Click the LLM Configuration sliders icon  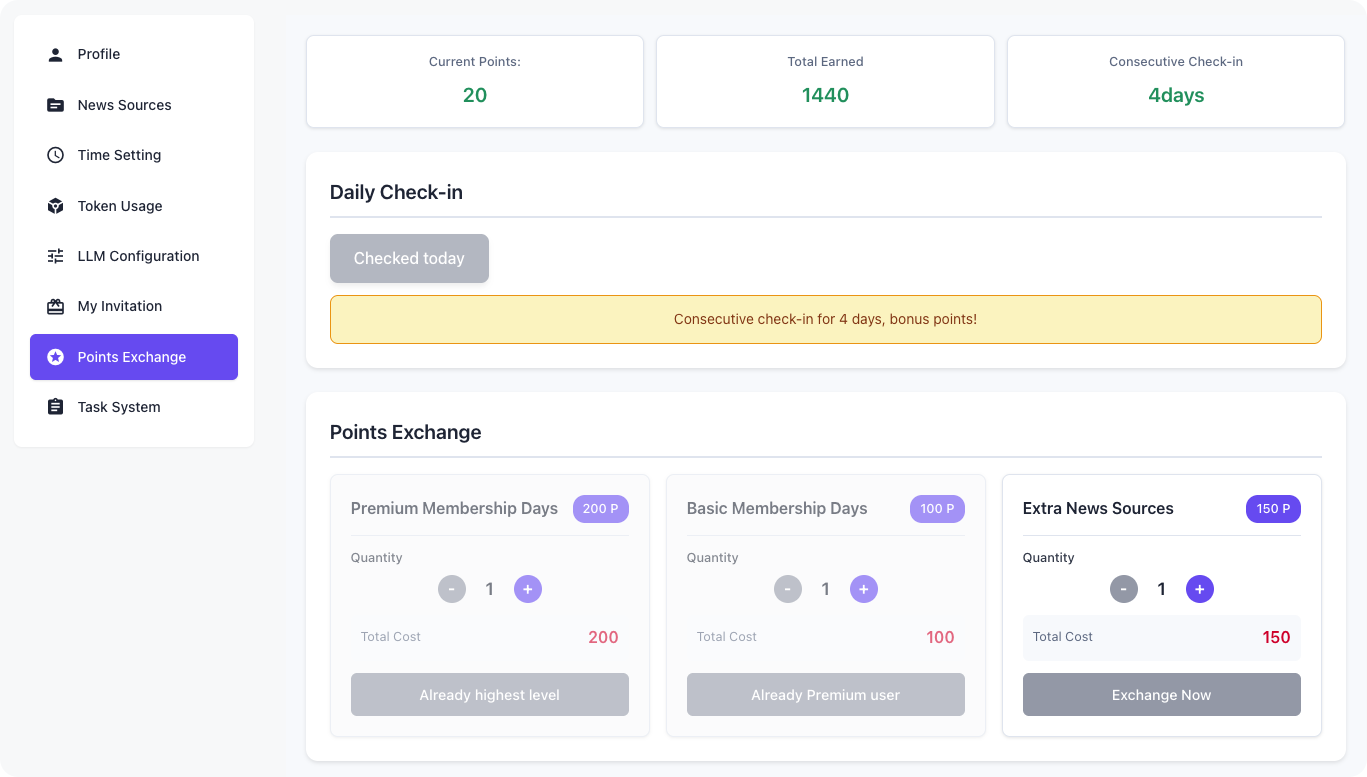(x=56, y=256)
